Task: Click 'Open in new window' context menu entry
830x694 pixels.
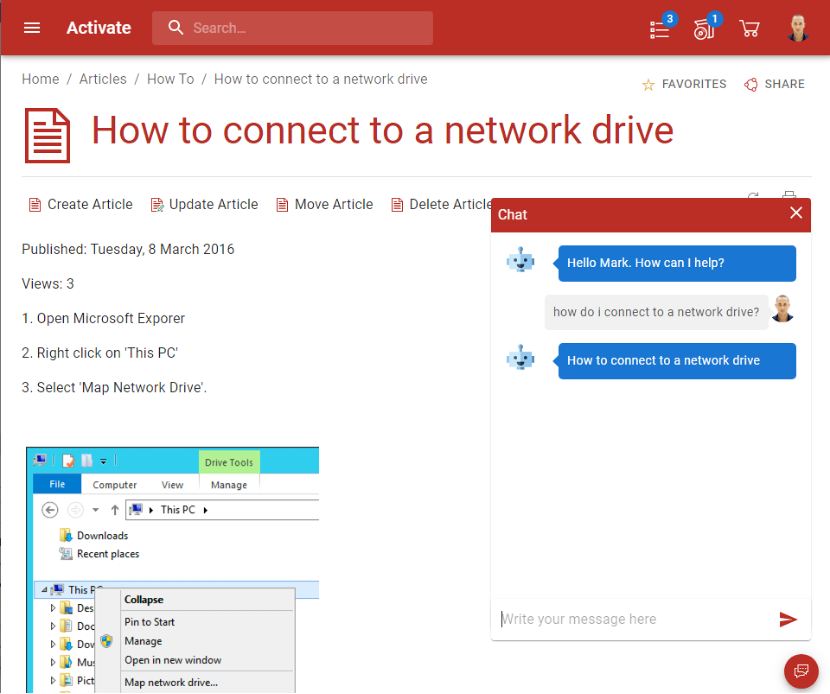Action: point(173,660)
